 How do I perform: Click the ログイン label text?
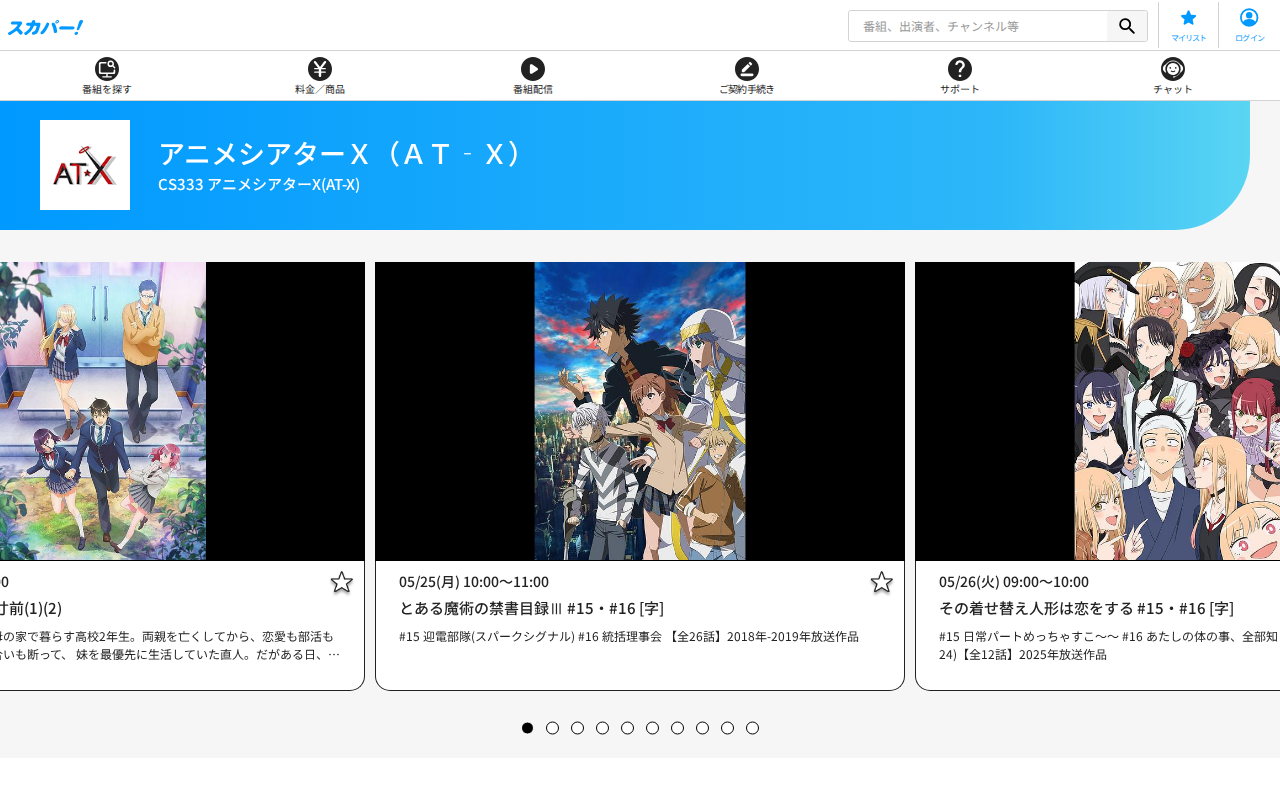(1249, 38)
